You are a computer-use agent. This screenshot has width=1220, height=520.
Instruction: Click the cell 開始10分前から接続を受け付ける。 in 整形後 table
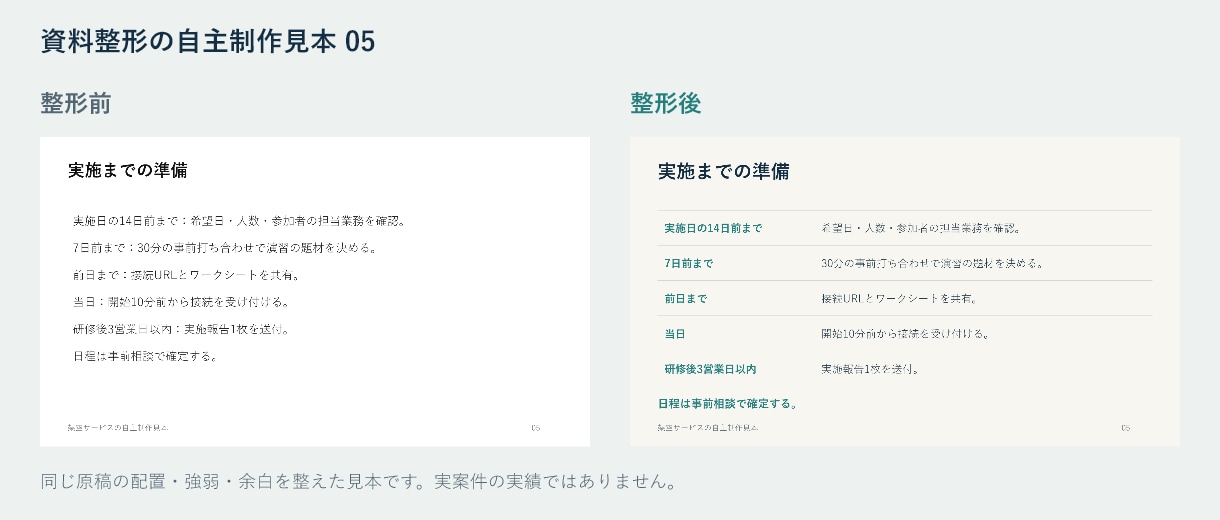(908, 334)
